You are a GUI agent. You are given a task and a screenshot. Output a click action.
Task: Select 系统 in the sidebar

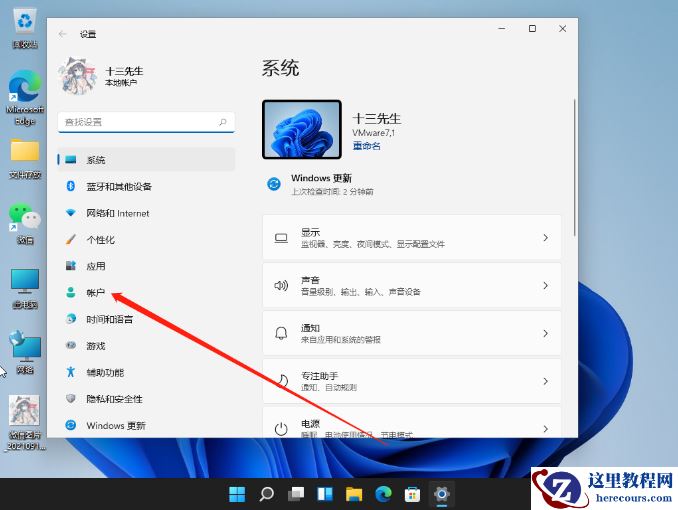coord(146,160)
